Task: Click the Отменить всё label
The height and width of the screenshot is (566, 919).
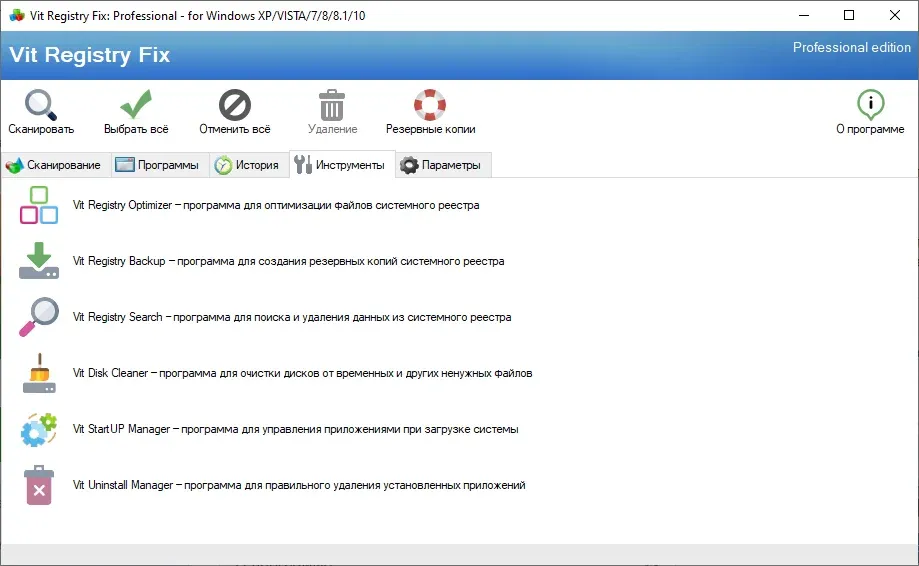Action: pos(234,129)
